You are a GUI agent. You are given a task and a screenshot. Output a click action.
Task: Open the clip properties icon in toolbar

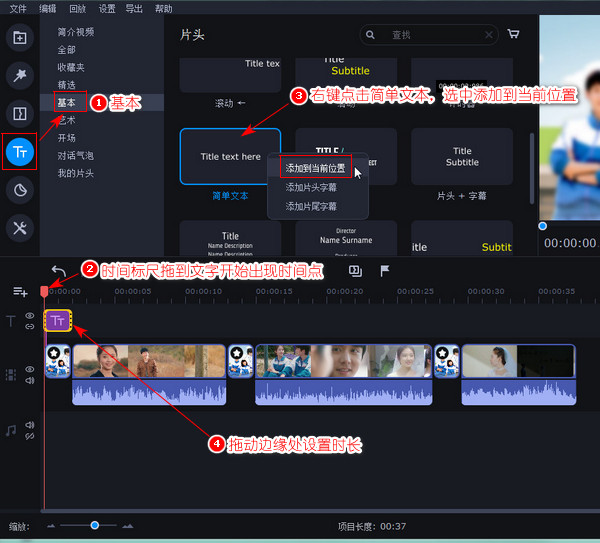[x=355, y=271]
